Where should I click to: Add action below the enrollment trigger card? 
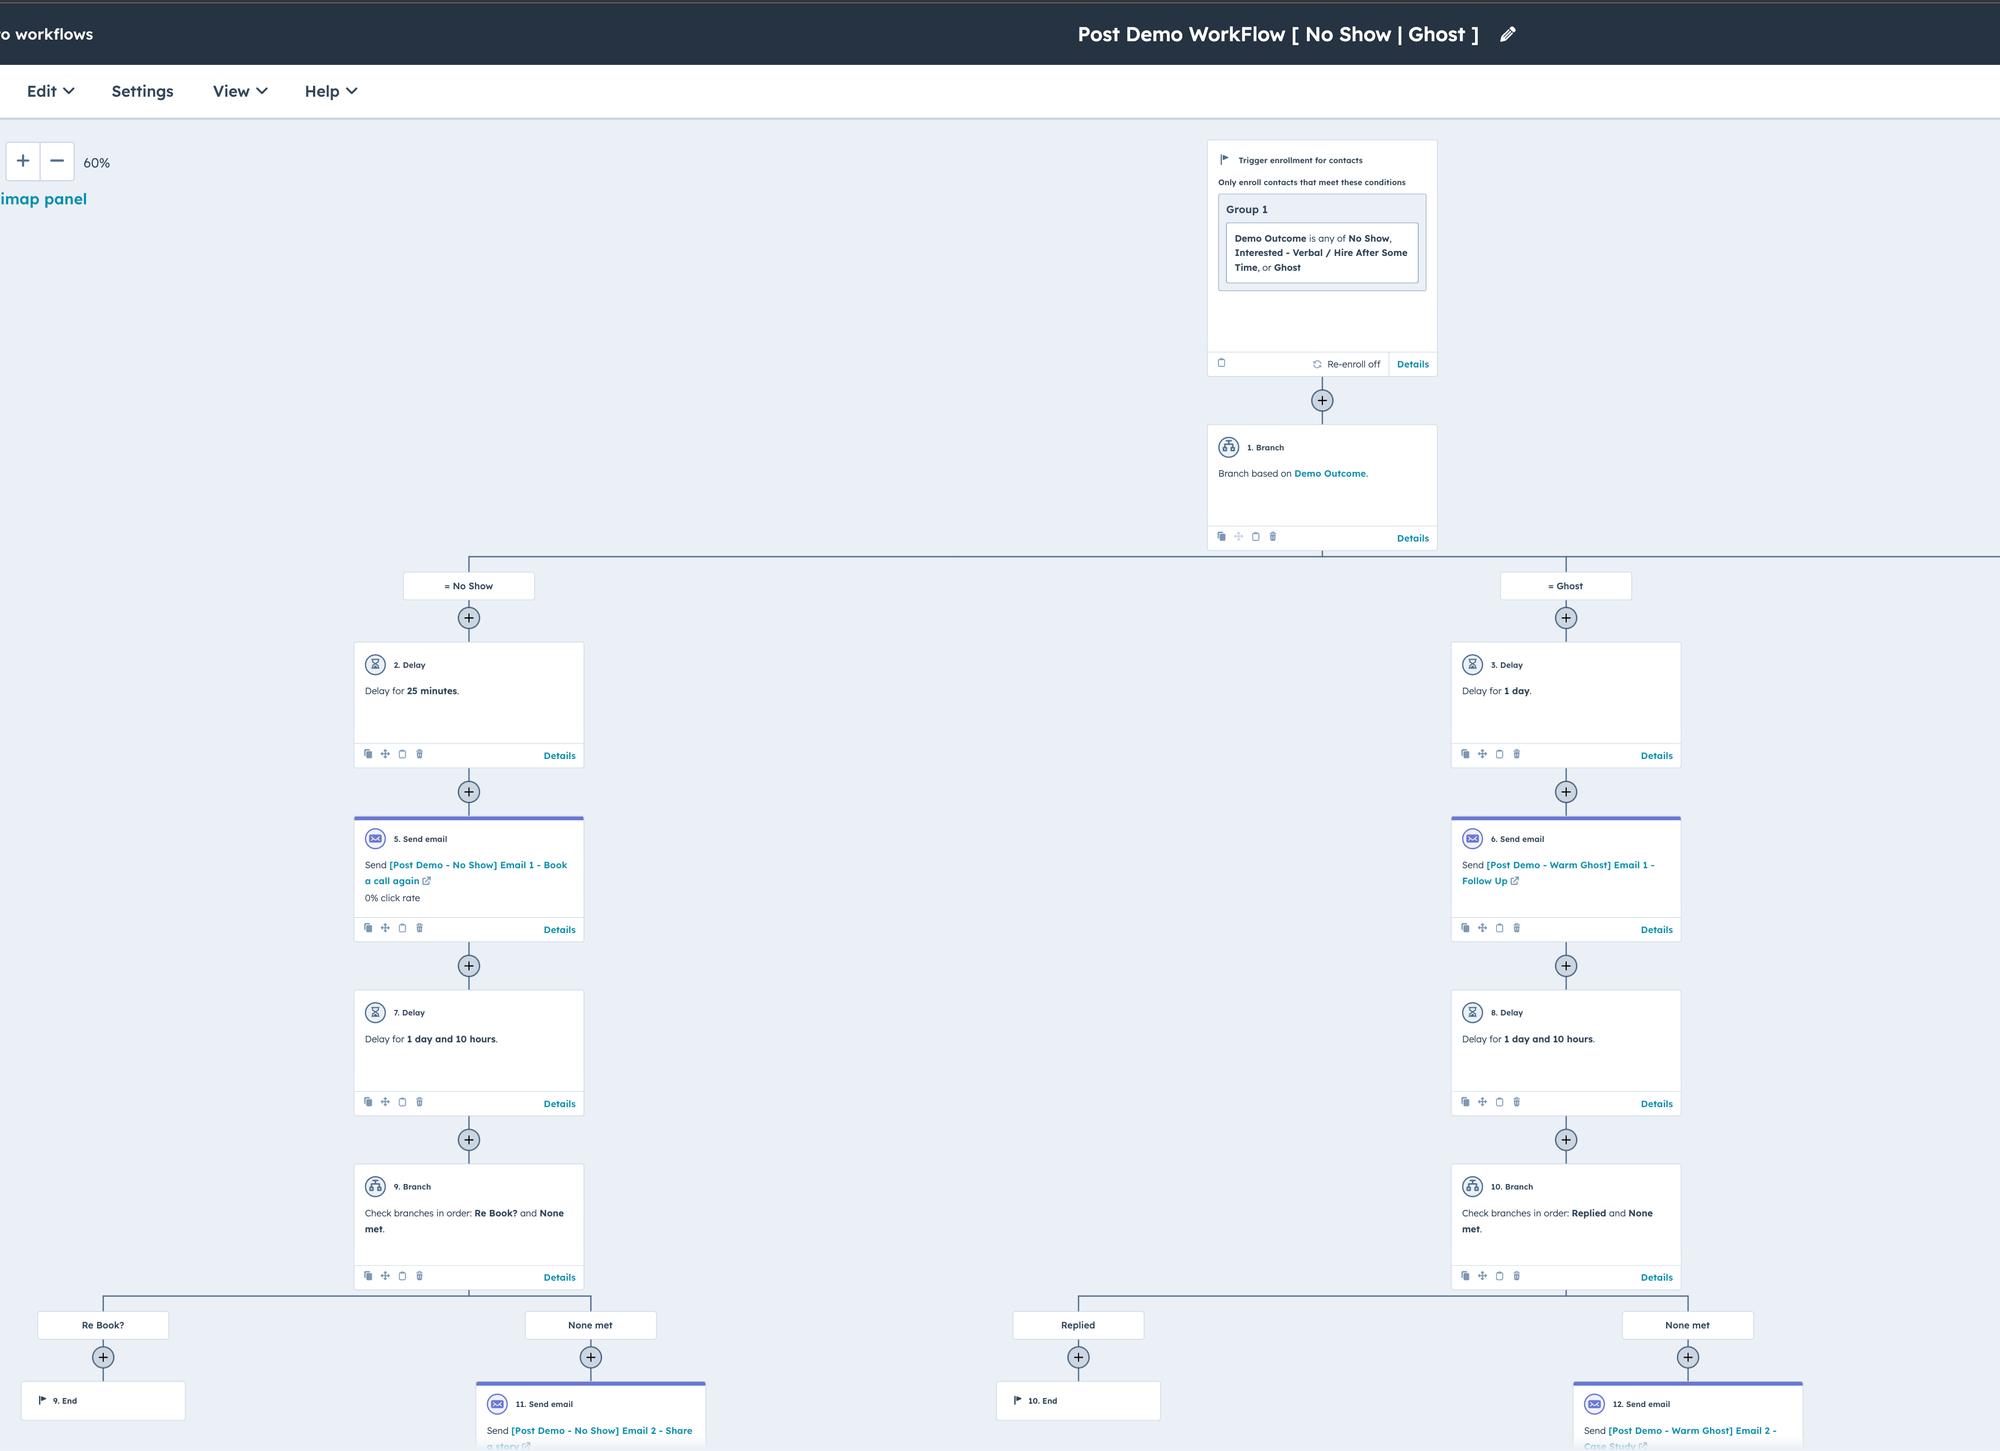pyautogui.click(x=1322, y=400)
